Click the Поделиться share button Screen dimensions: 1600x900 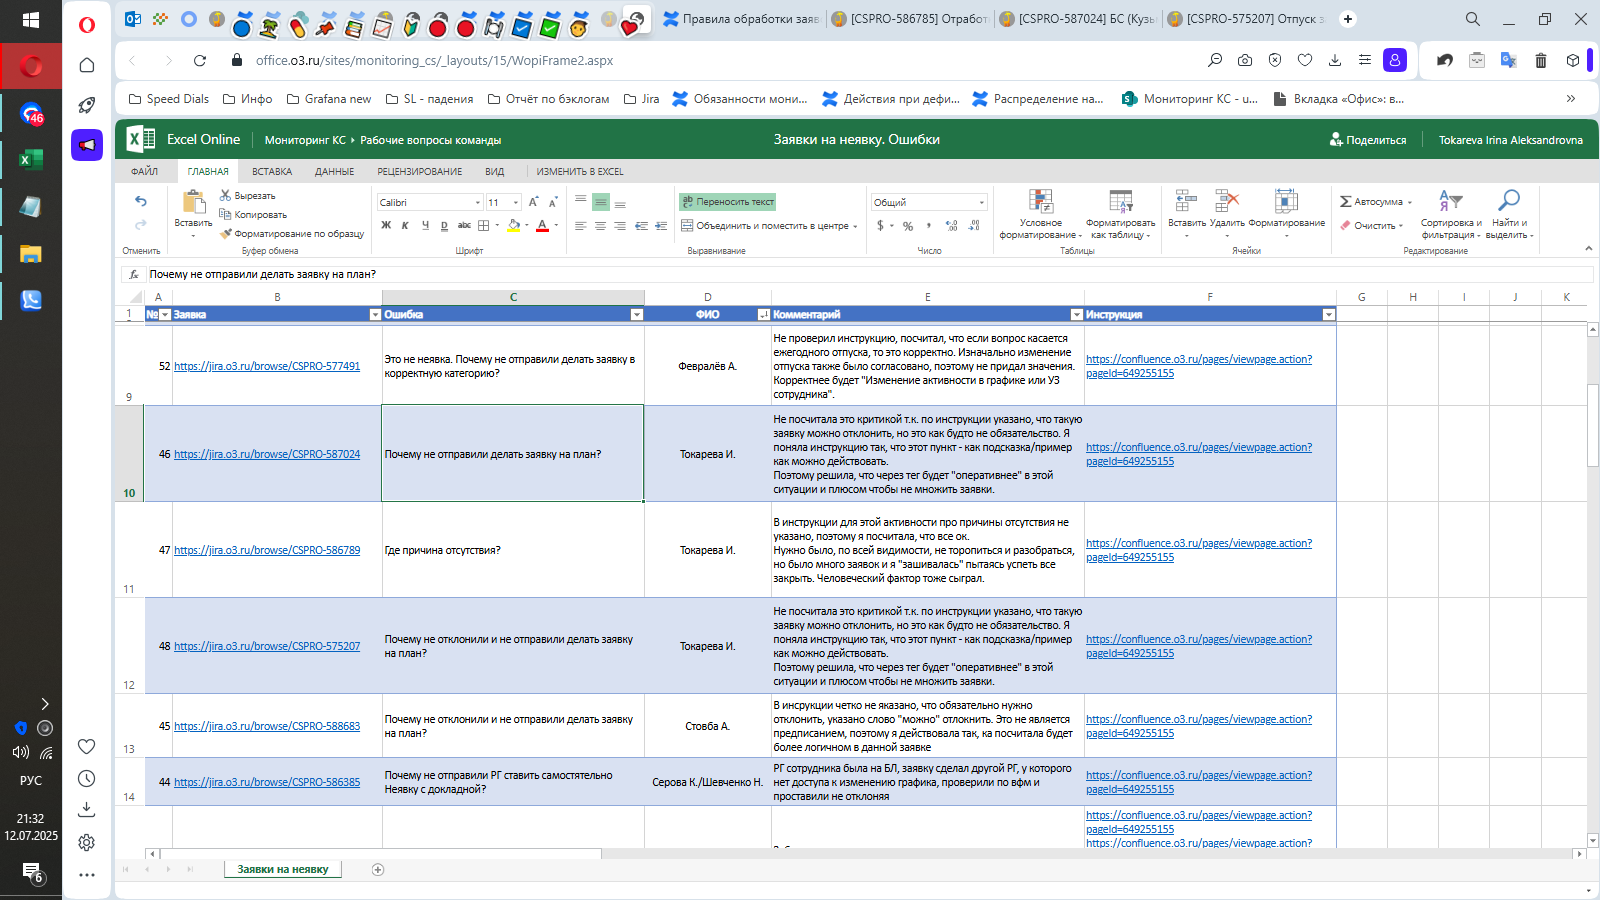point(1368,140)
